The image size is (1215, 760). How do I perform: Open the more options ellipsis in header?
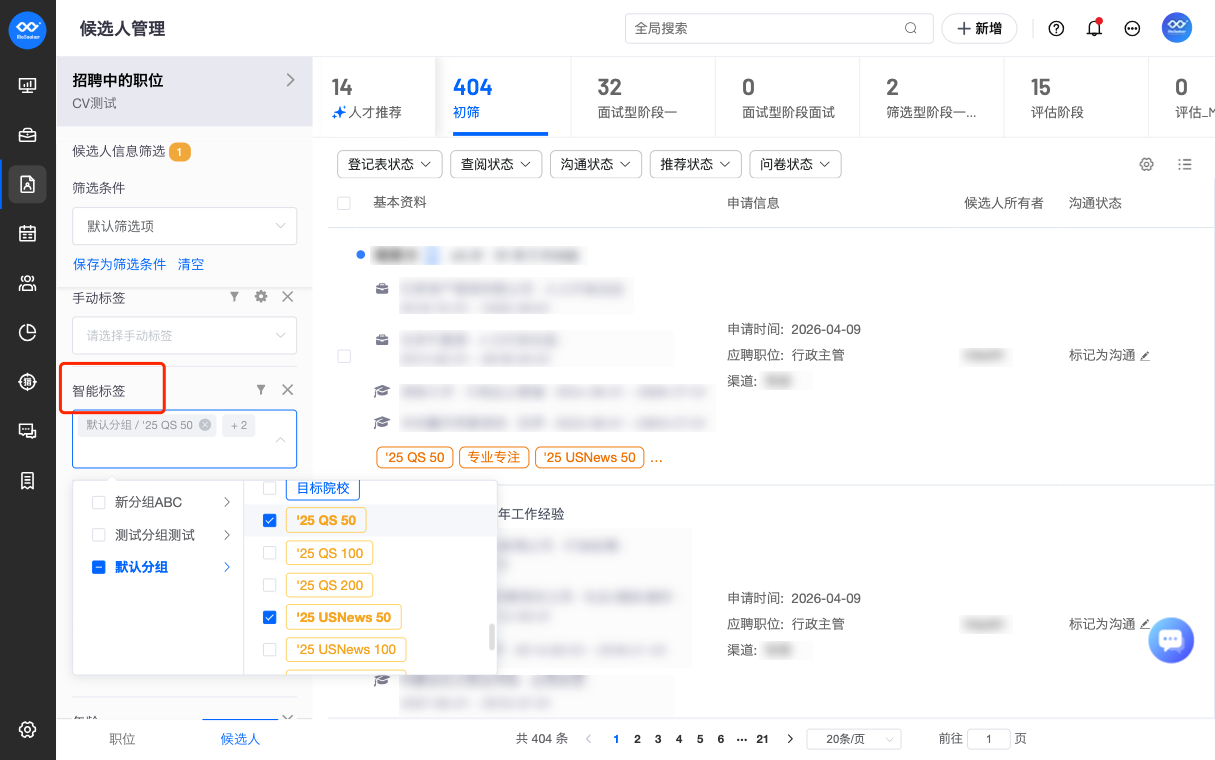coord(1132,29)
